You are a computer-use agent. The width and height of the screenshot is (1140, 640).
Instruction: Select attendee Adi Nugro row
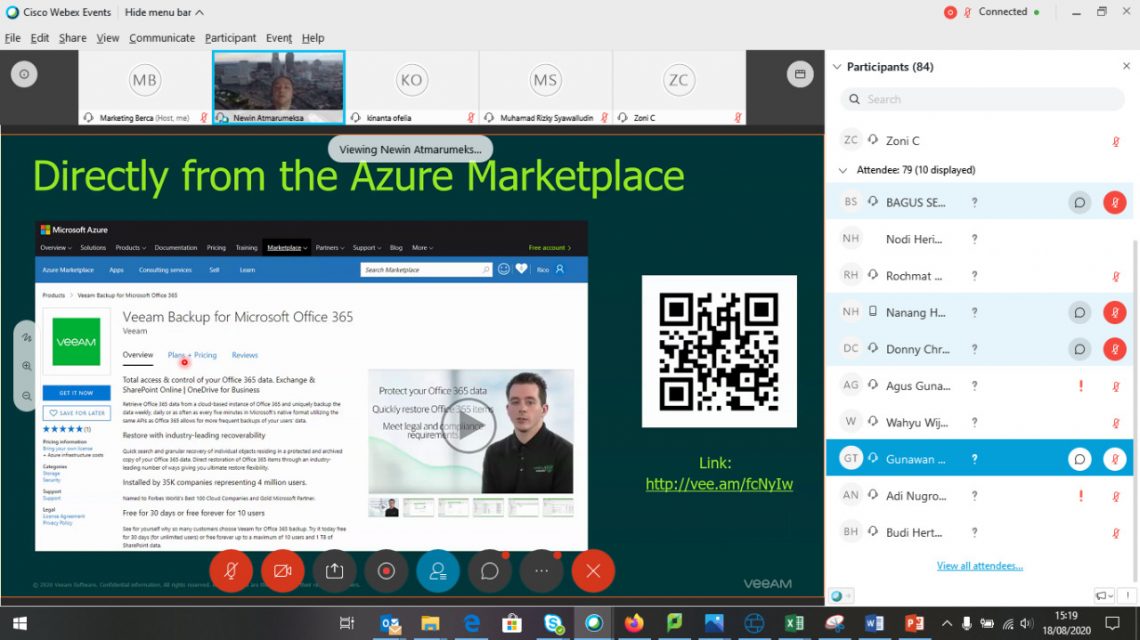pyautogui.click(x=979, y=496)
